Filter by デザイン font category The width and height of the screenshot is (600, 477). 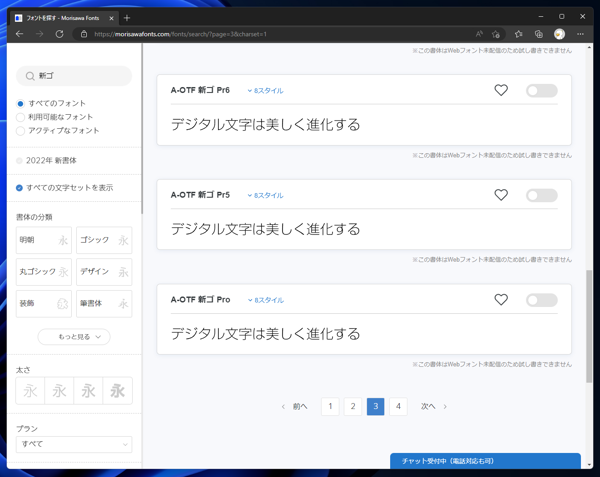coord(104,272)
